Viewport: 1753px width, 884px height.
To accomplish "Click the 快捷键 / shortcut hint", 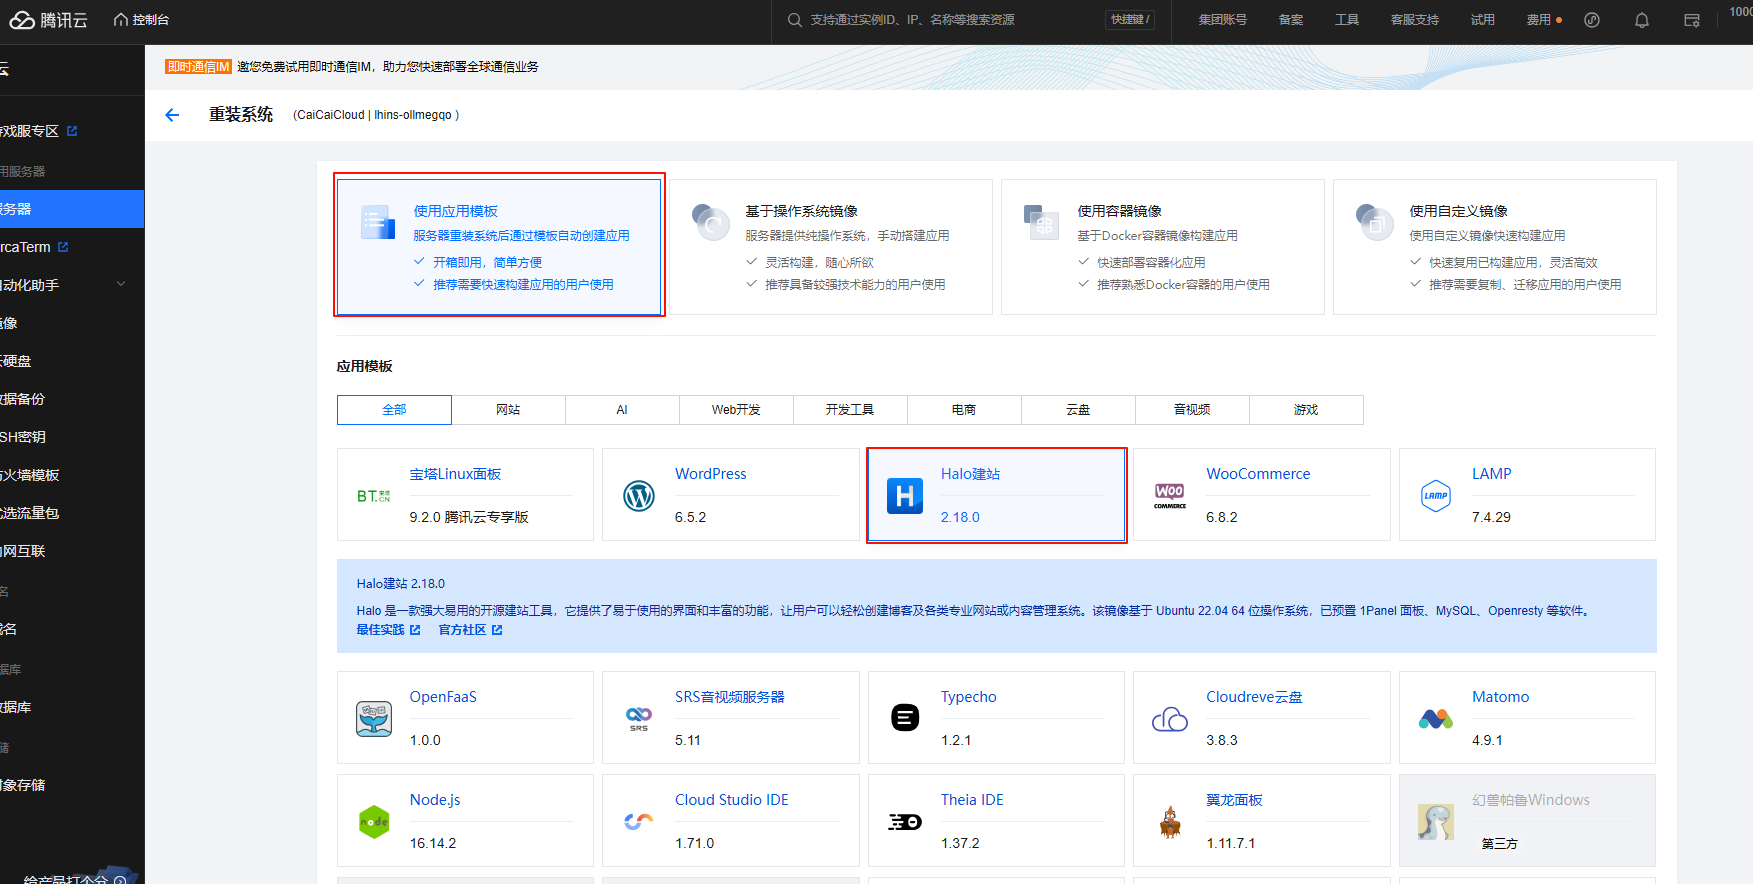I will pyautogui.click(x=1130, y=20).
